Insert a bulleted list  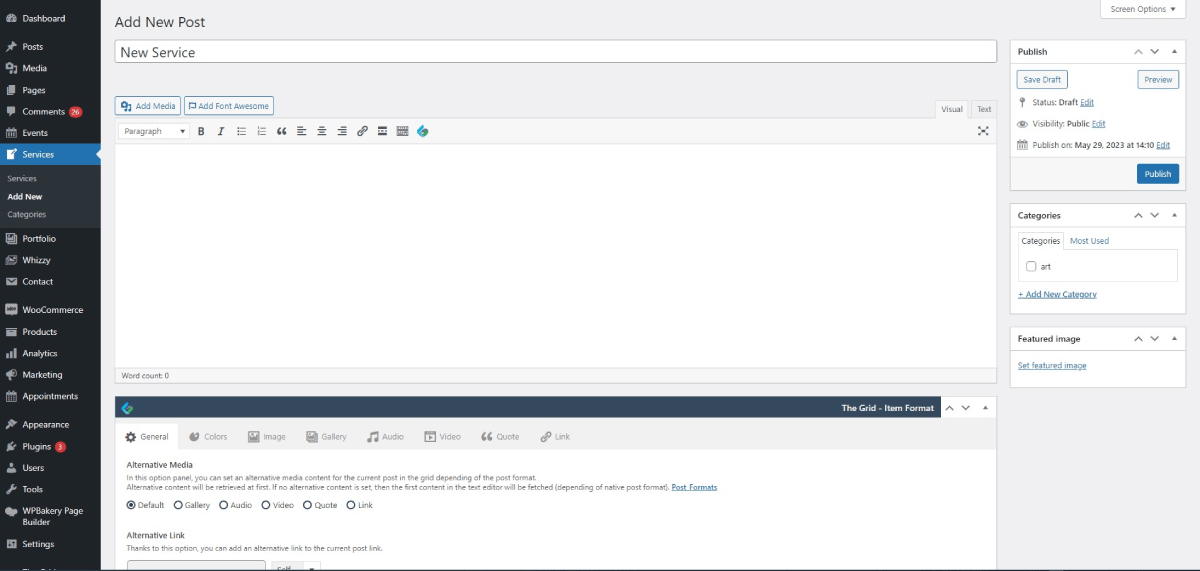click(x=241, y=131)
